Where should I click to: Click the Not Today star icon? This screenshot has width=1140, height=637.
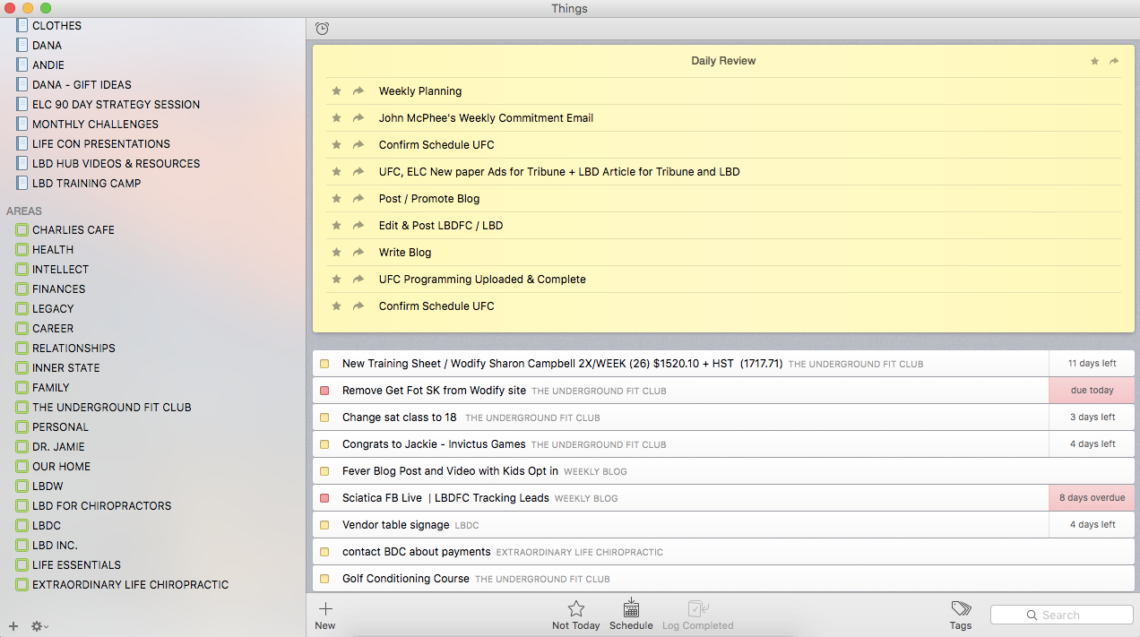[576, 609]
